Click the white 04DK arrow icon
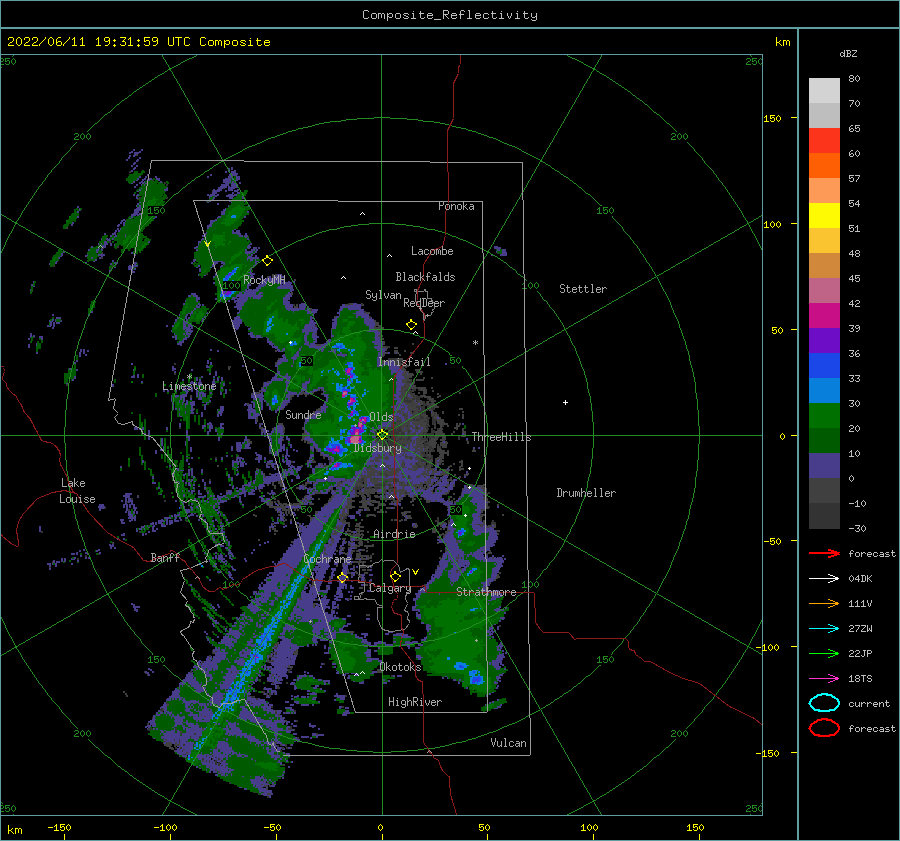This screenshot has width=900, height=841. [x=824, y=578]
